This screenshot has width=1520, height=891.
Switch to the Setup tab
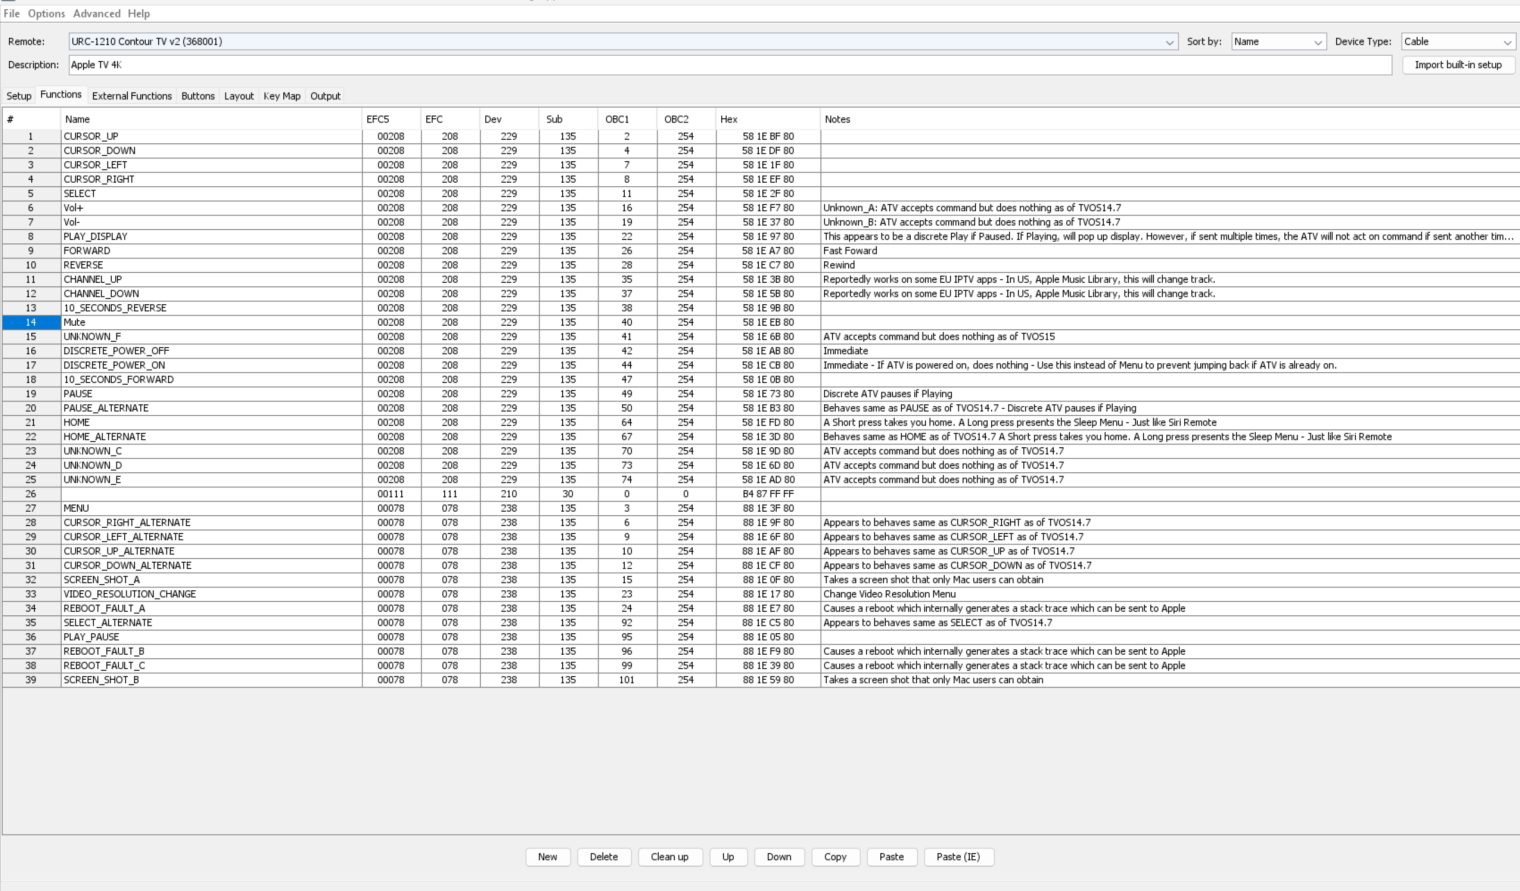pyautogui.click(x=19, y=96)
